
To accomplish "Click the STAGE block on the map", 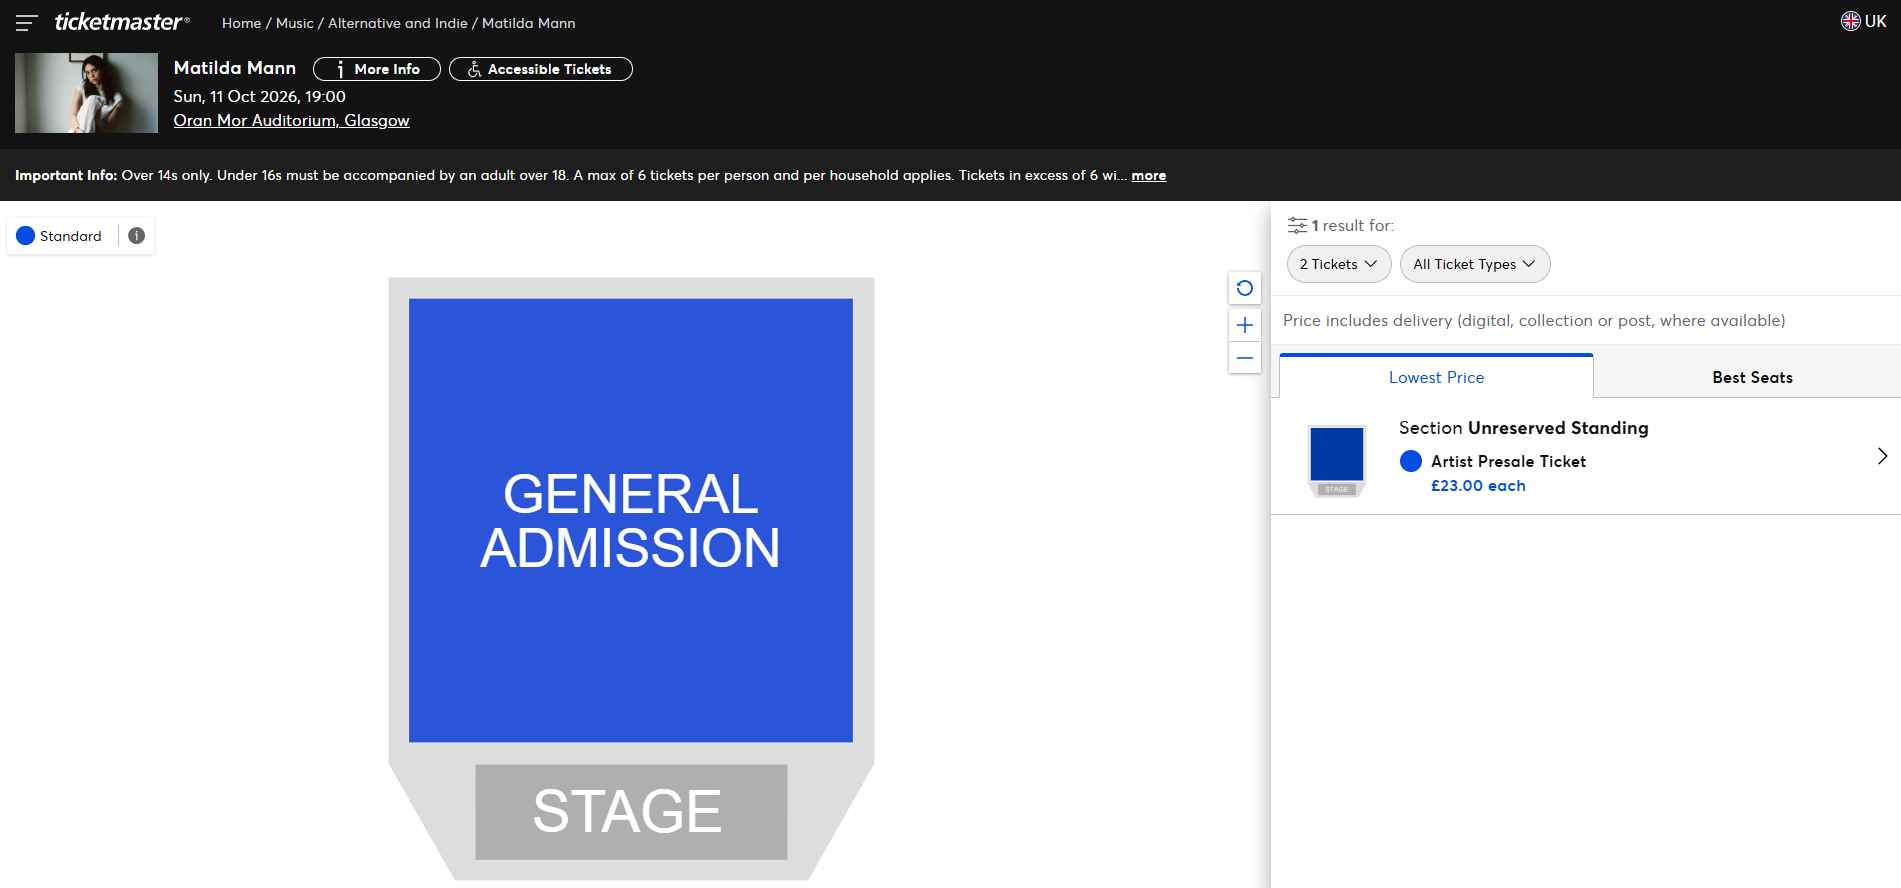I will 631,812.
